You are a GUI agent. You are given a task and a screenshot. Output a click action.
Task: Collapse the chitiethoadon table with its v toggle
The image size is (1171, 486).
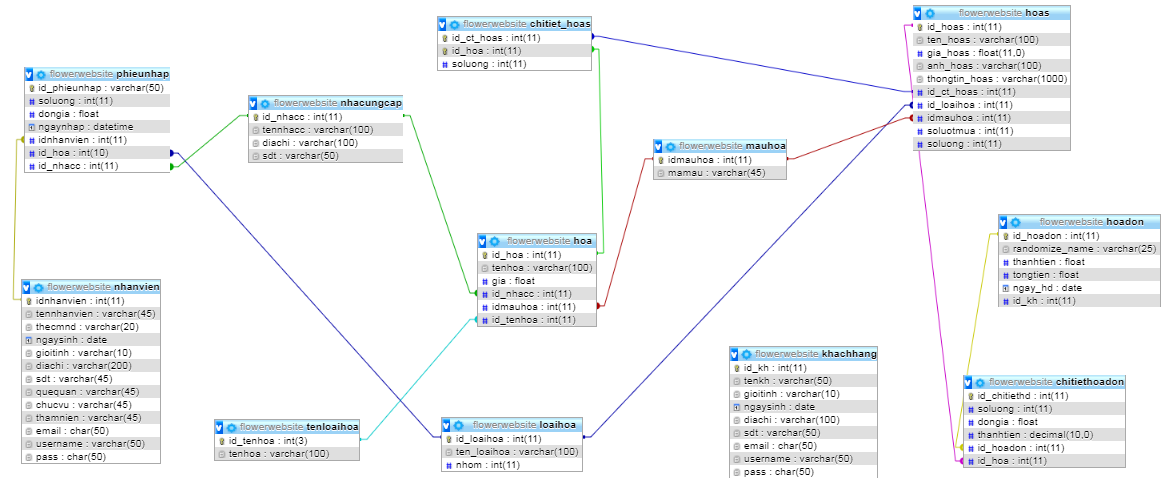pyautogui.click(x=969, y=382)
